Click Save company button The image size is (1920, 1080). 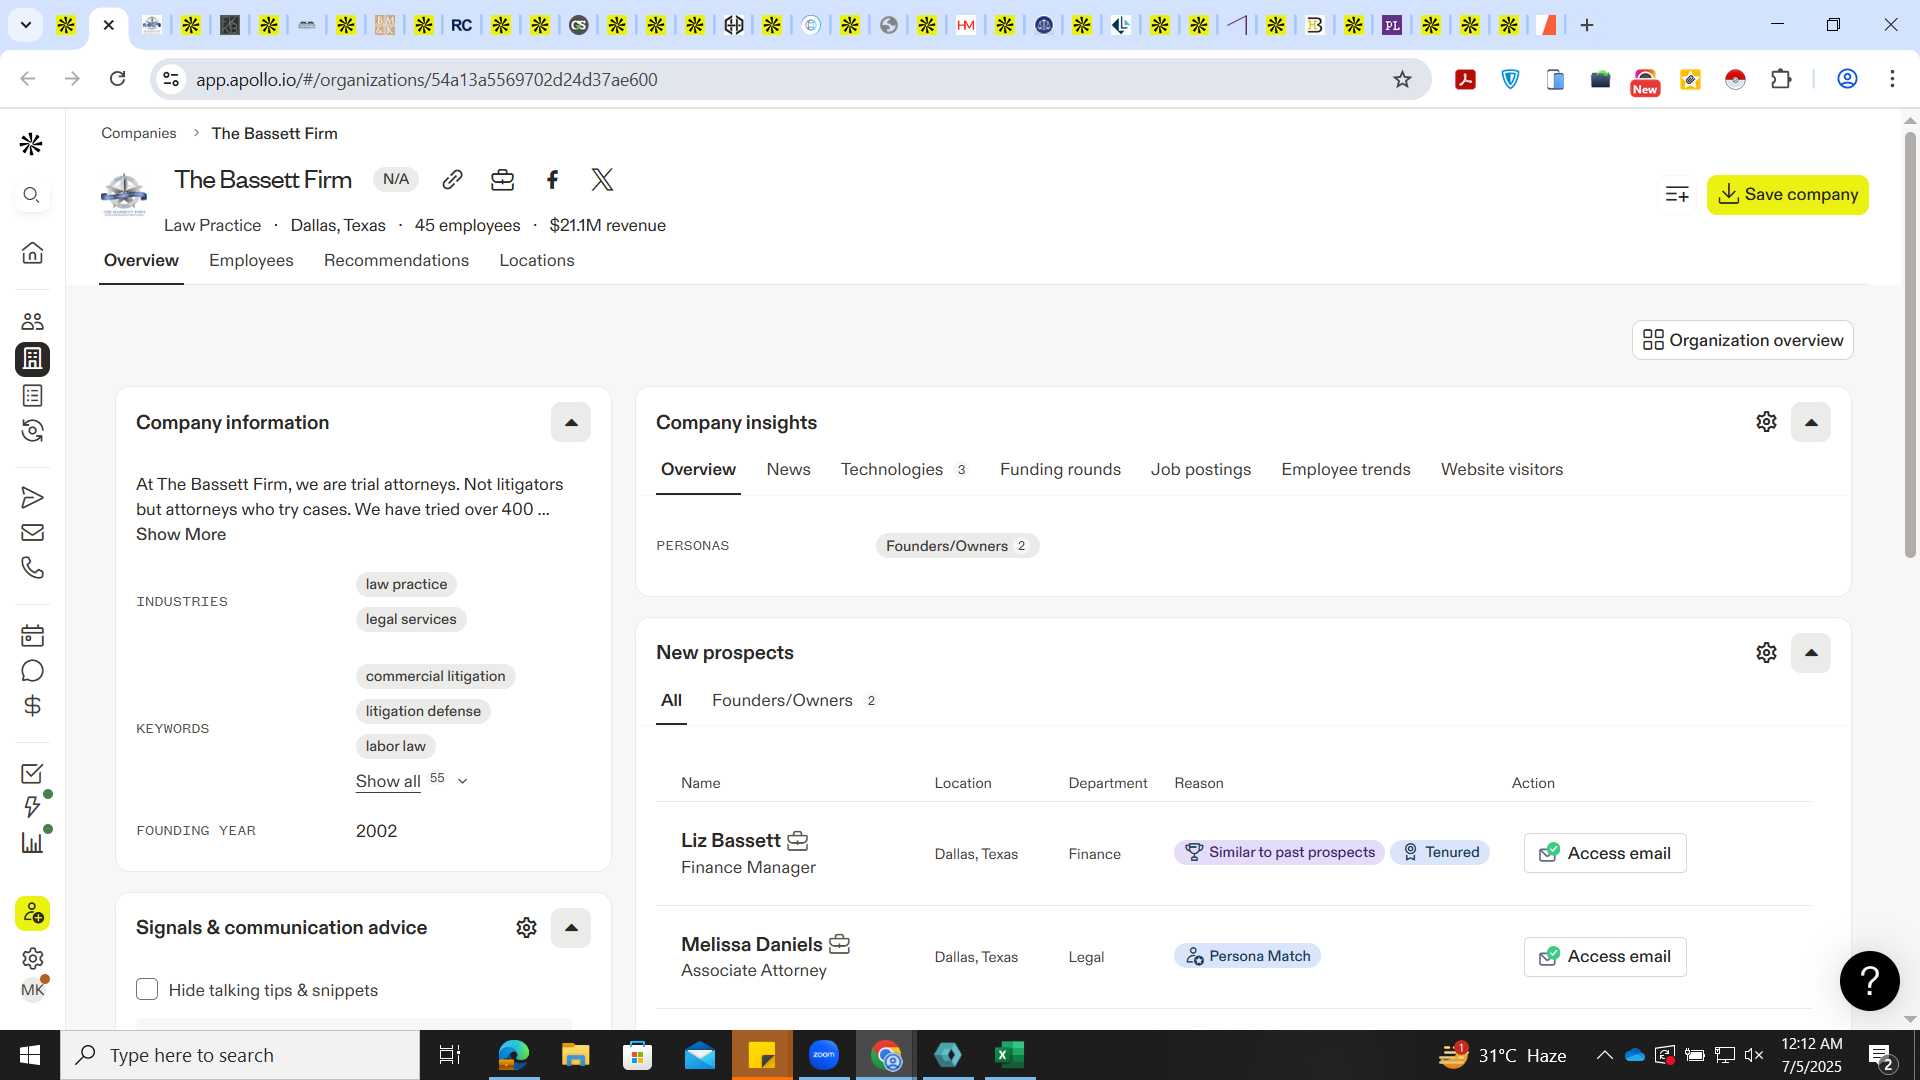tap(1788, 194)
